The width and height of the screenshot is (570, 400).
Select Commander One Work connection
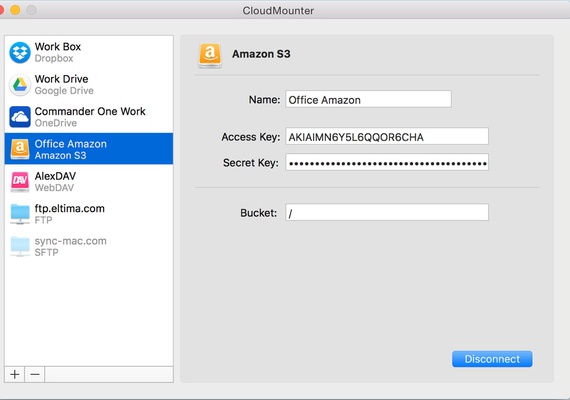90,111
